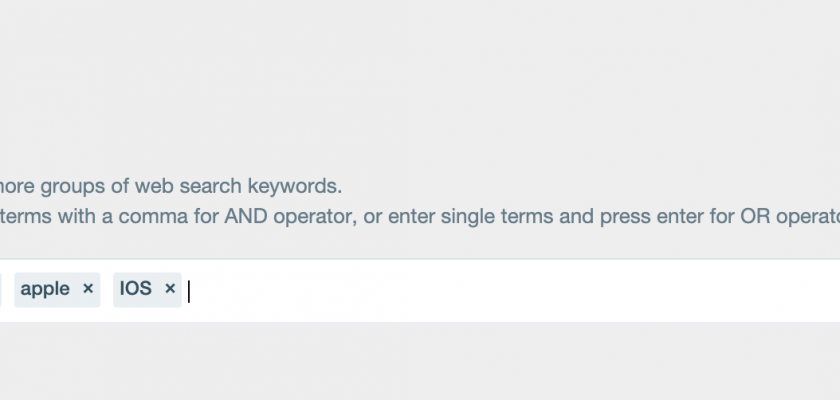Click the word "operator" following AND

[318, 215]
